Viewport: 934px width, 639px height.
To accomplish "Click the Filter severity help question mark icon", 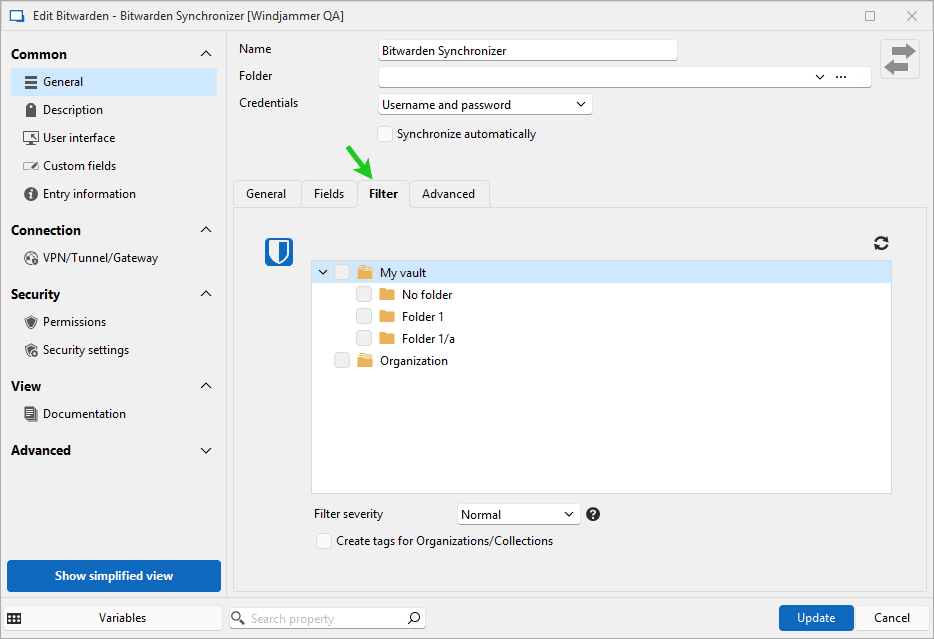I will click(593, 514).
